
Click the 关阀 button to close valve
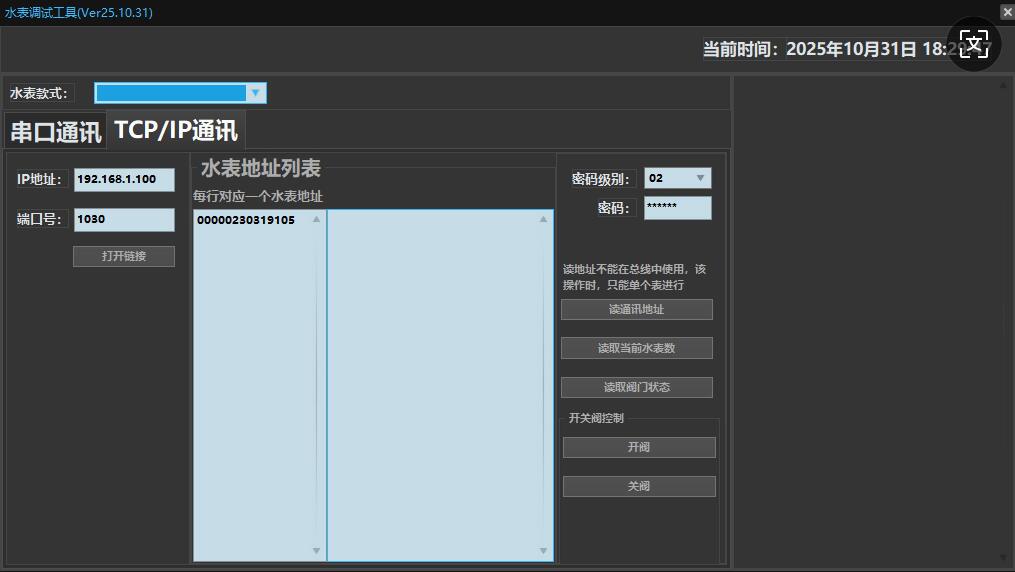(x=639, y=486)
